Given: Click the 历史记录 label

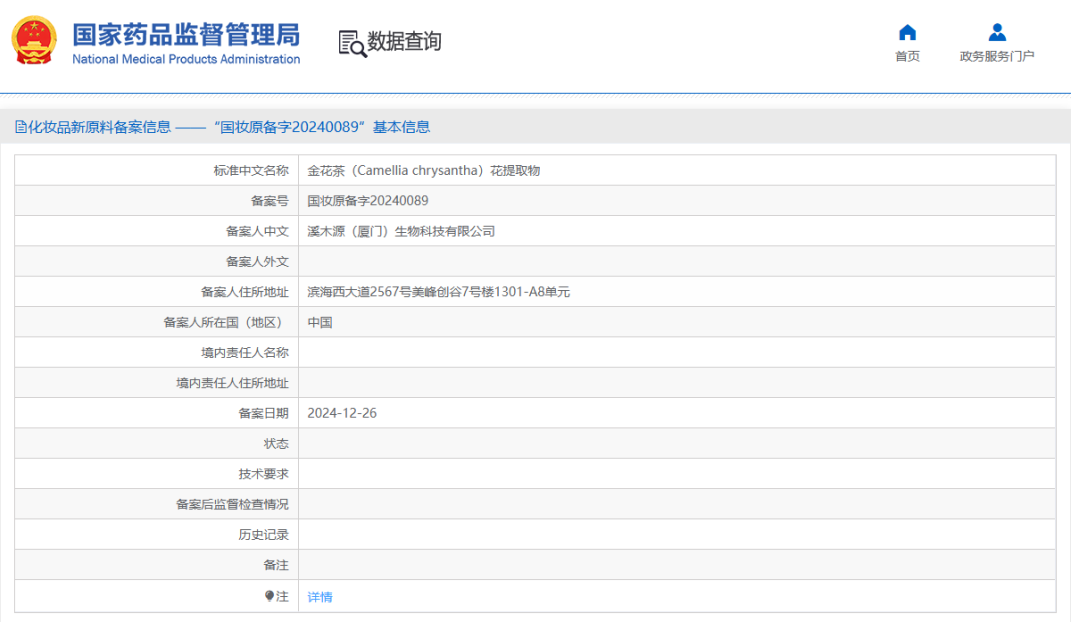Looking at the screenshot, I should click(x=264, y=535).
